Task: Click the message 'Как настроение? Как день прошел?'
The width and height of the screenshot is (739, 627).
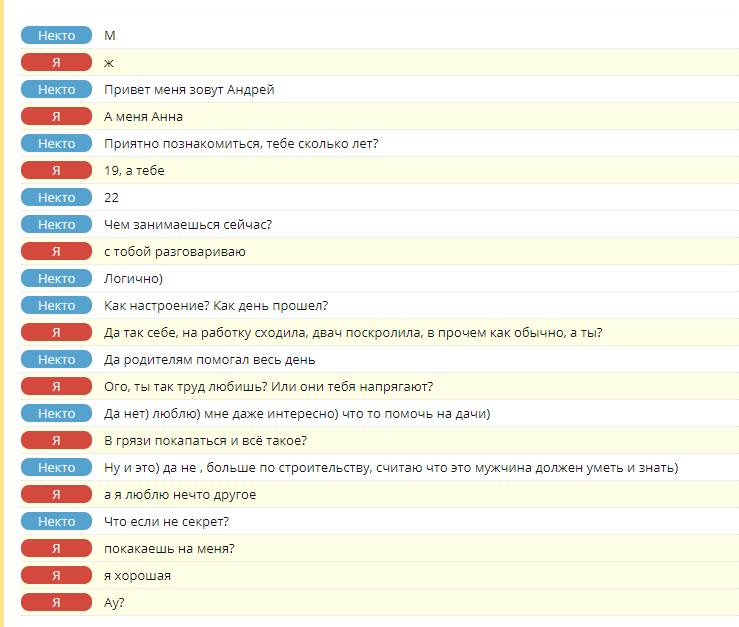Action: pyautogui.click(x=216, y=306)
